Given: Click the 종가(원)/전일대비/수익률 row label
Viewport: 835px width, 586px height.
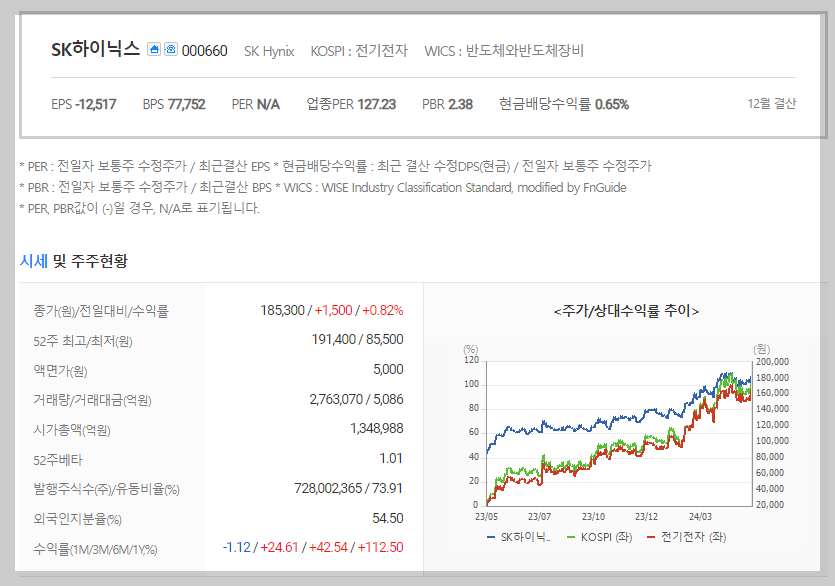Looking at the screenshot, I should click(x=101, y=311).
